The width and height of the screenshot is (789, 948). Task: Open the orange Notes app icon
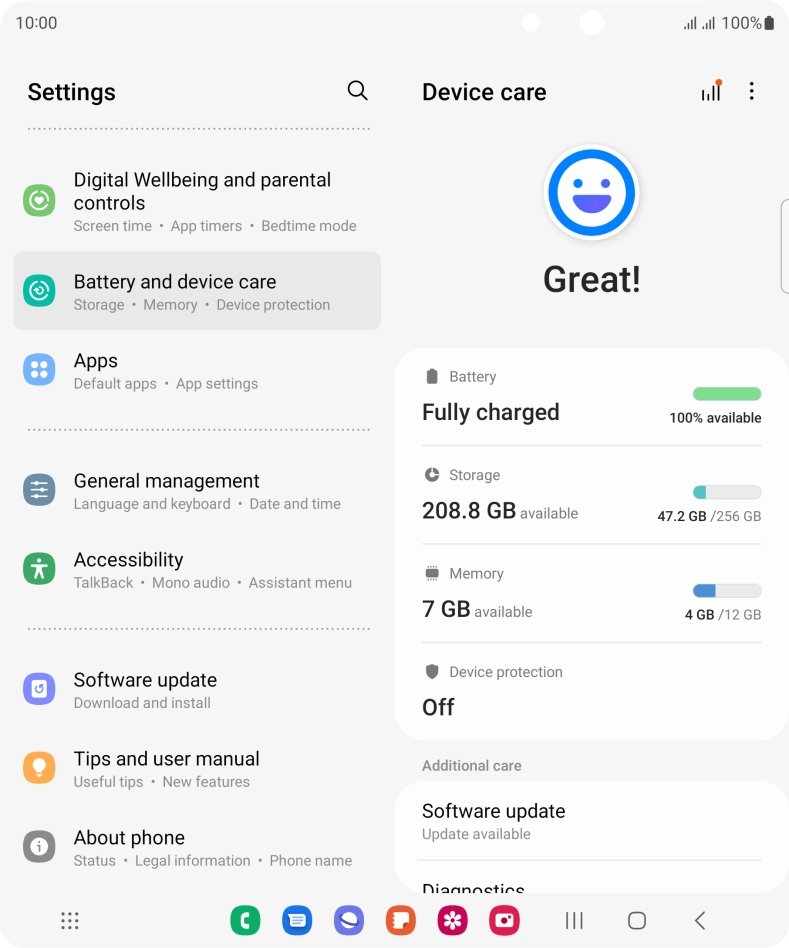(401, 921)
